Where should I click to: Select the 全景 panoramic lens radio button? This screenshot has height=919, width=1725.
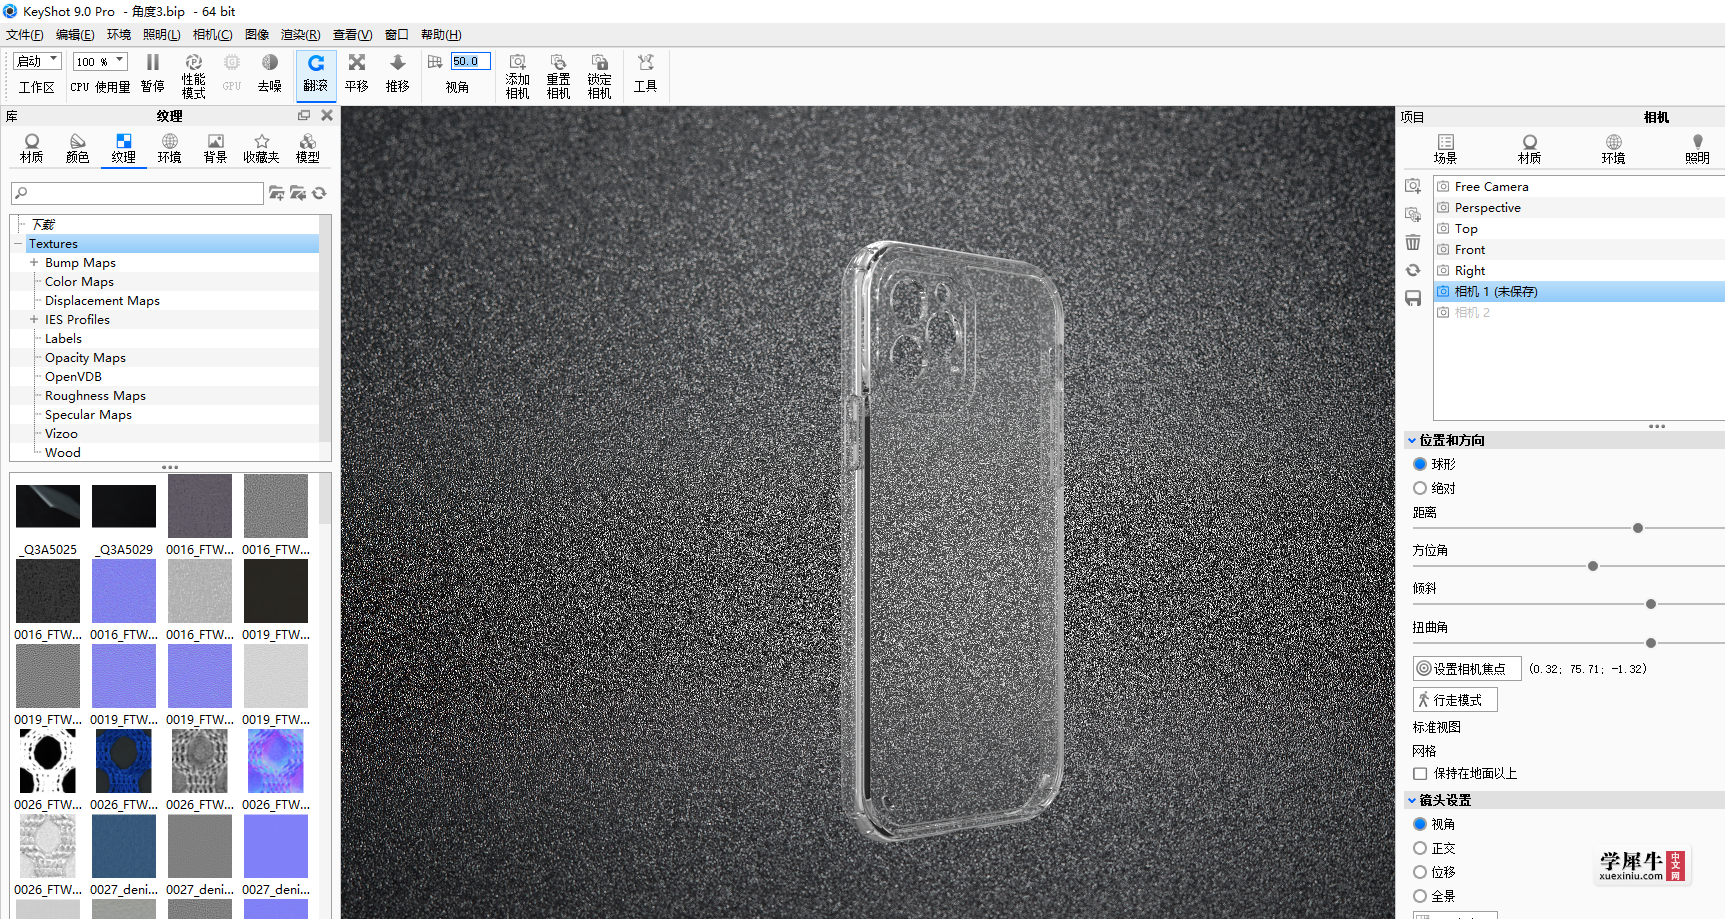pos(1420,896)
